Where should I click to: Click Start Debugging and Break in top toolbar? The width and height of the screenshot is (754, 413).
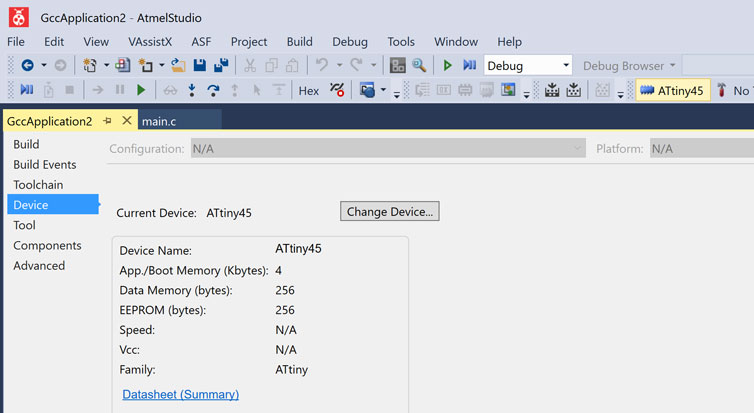469,65
